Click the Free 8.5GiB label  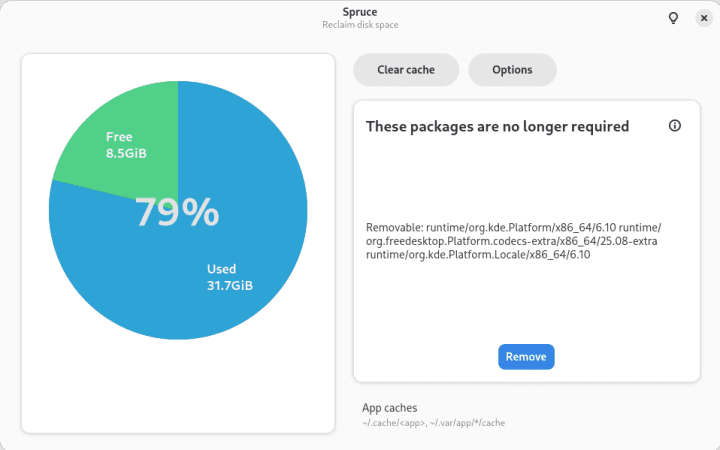(127, 146)
